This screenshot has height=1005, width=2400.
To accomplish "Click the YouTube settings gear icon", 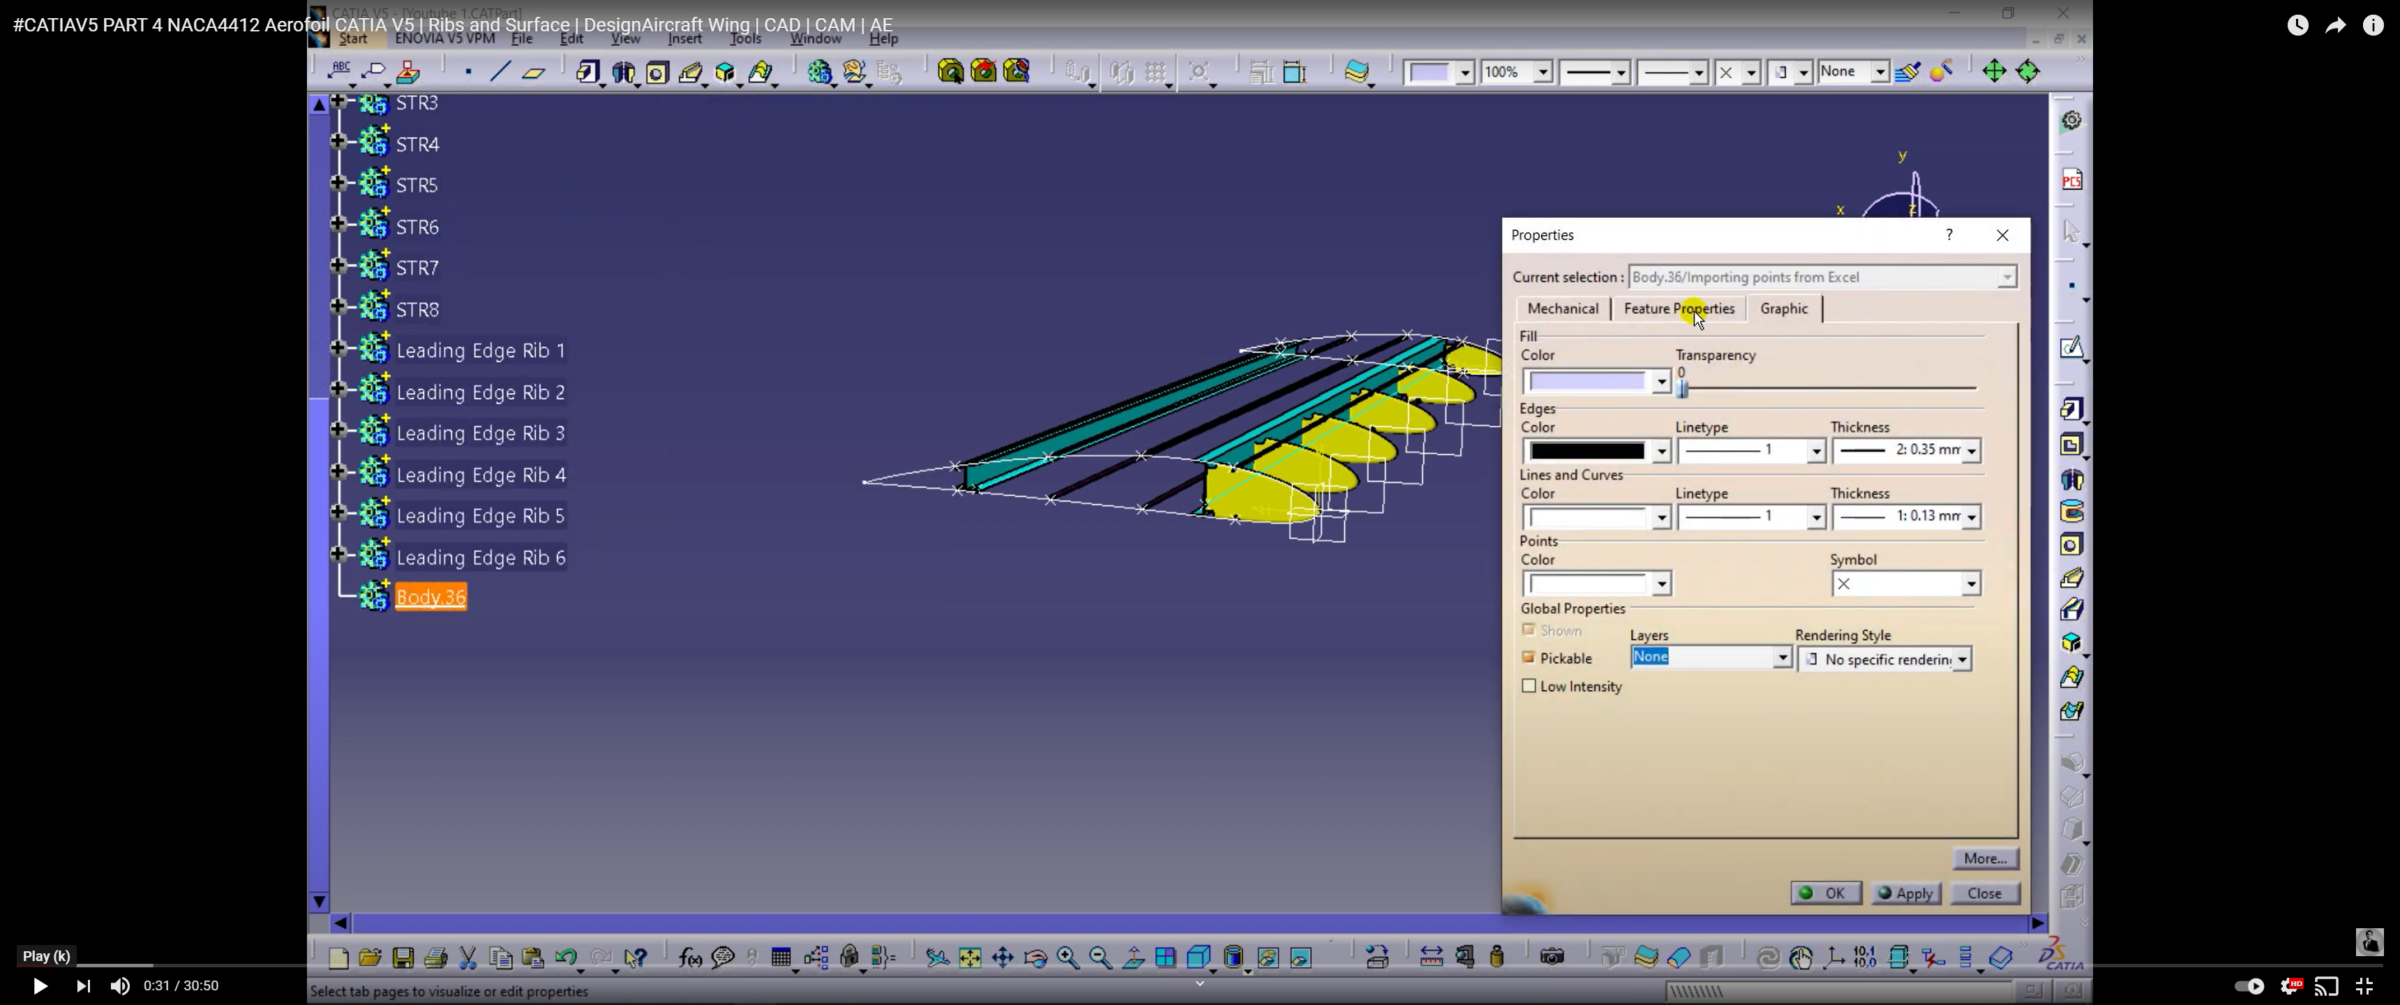I will pos(2291,986).
